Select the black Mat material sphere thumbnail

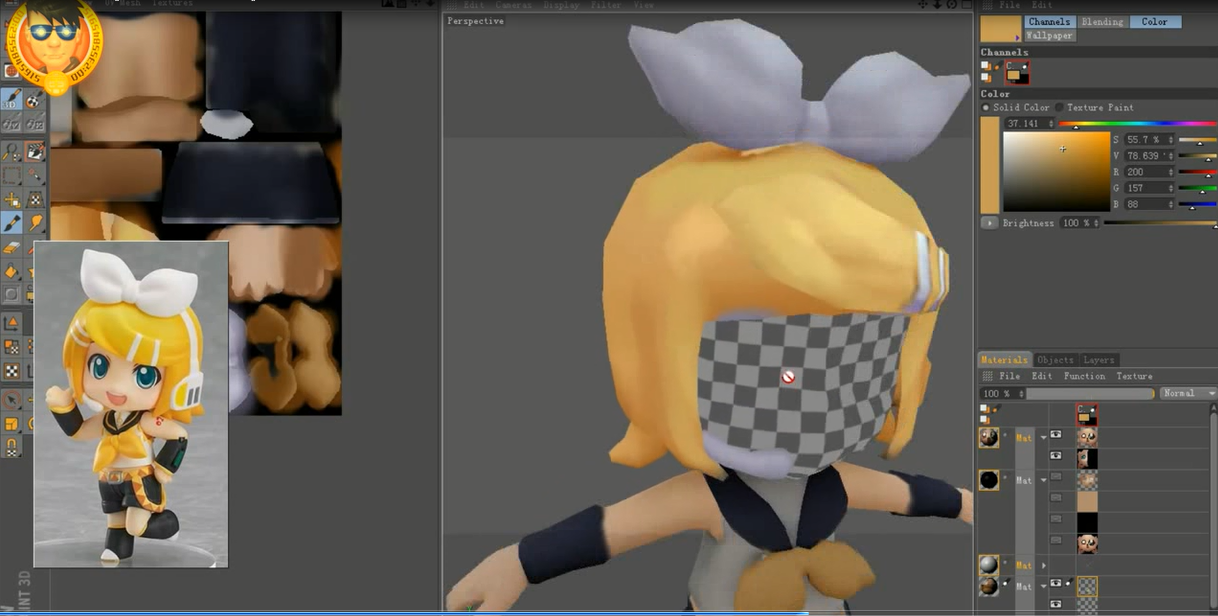989,480
